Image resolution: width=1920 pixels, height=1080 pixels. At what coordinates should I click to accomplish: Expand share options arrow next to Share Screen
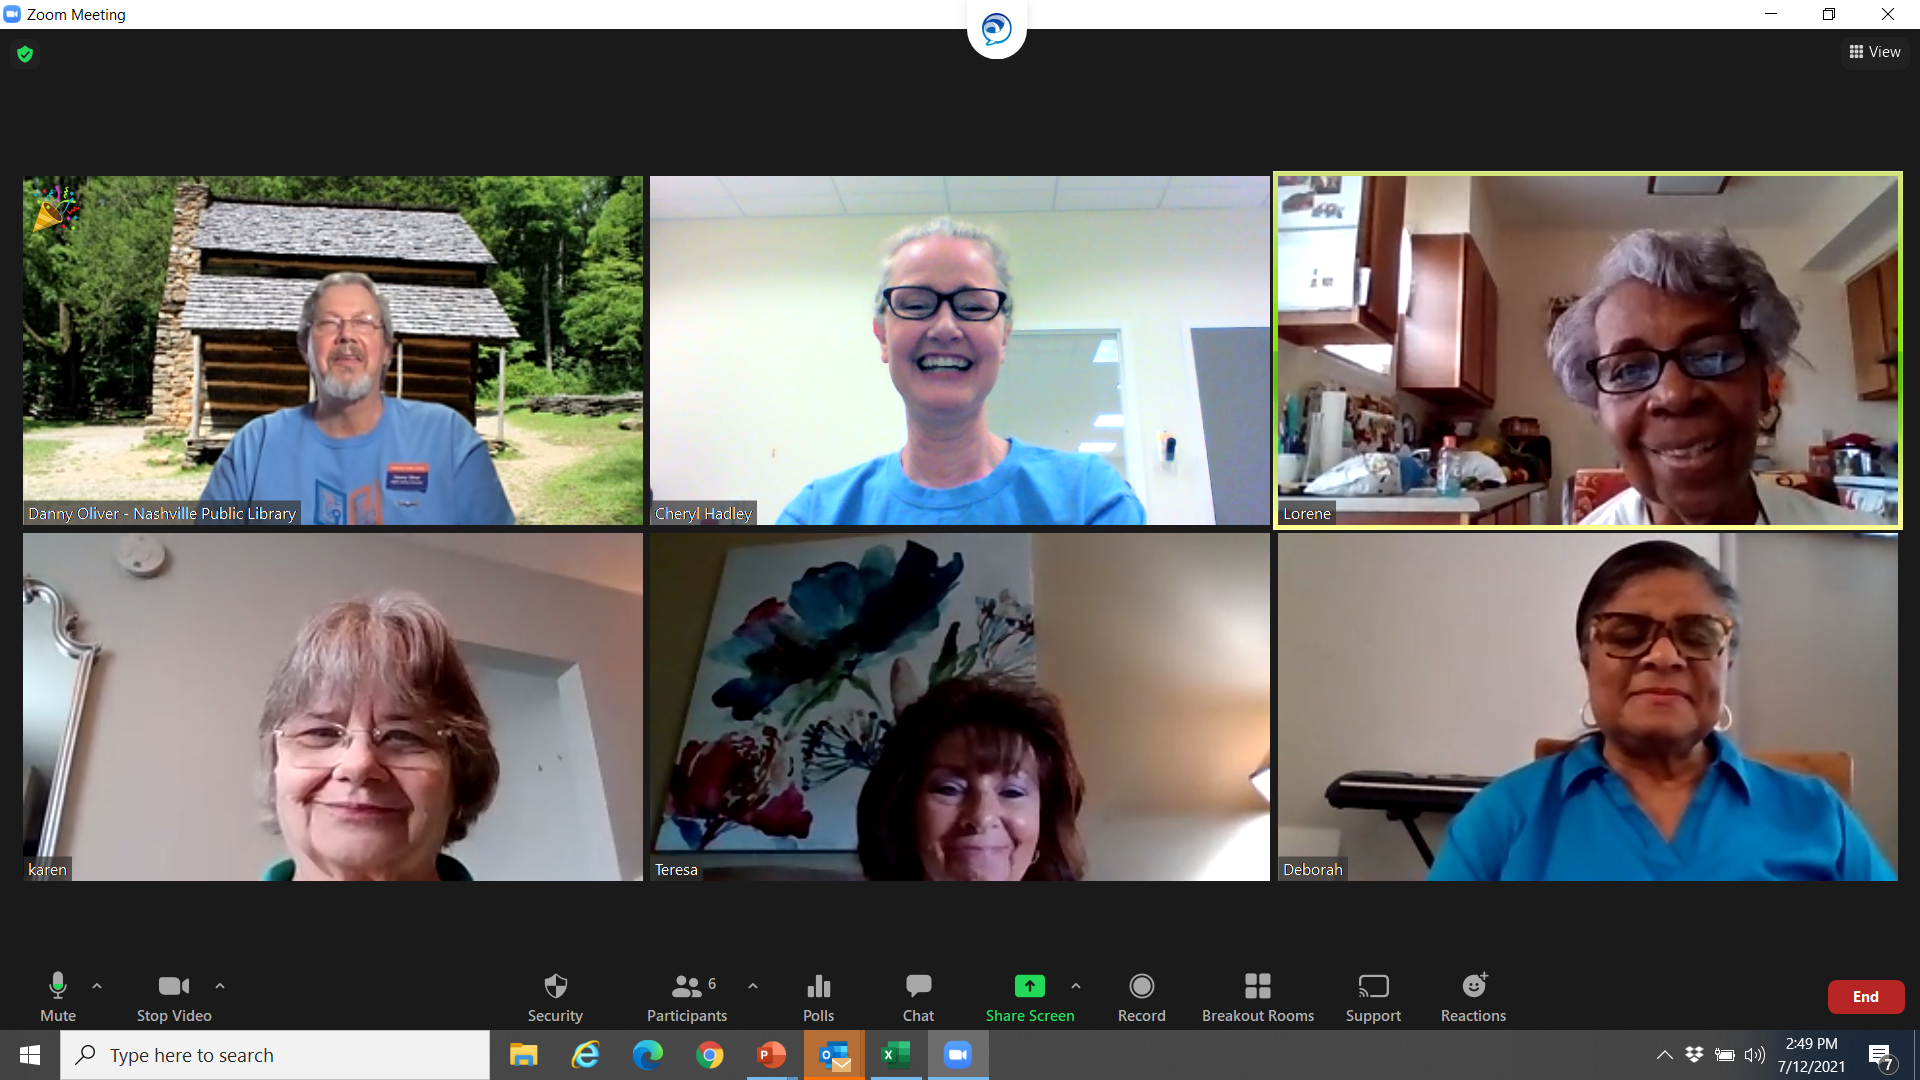coord(1076,986)
